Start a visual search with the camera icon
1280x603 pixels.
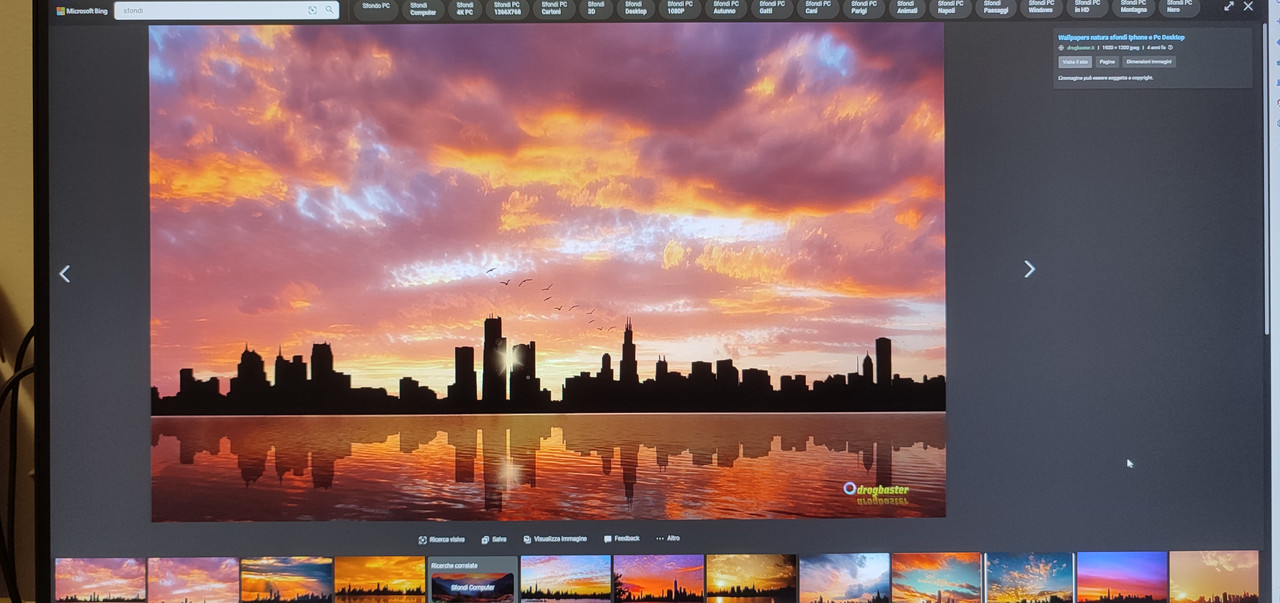point(312,10)
